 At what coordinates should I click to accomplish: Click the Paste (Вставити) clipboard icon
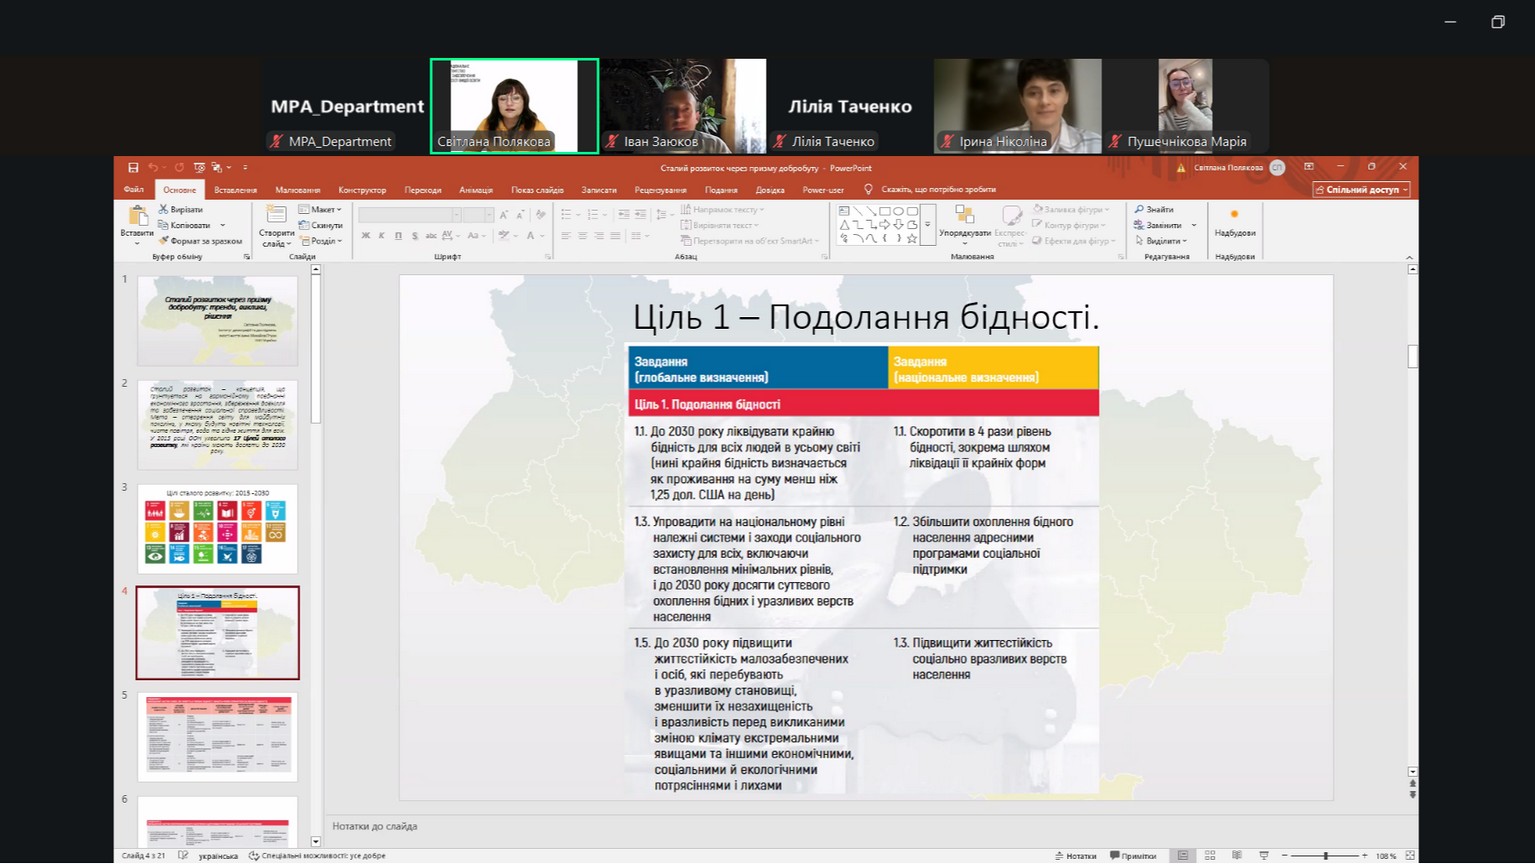pyautogui.click(x=137, y=217)
